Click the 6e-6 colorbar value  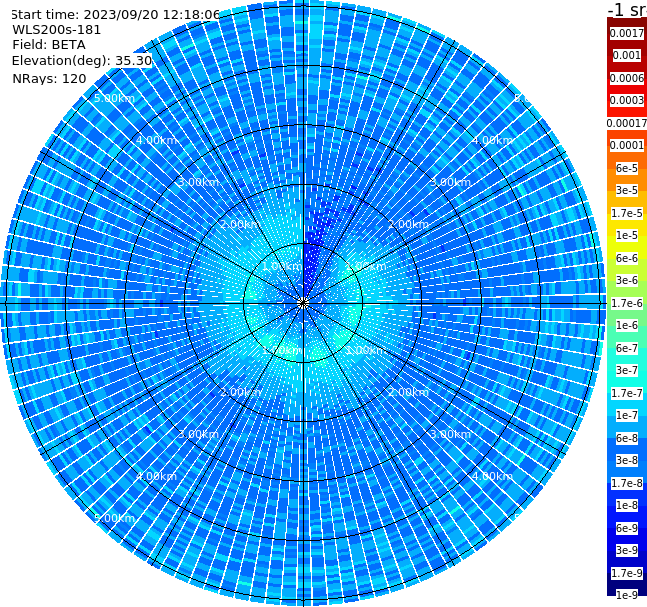click(627, 258)
